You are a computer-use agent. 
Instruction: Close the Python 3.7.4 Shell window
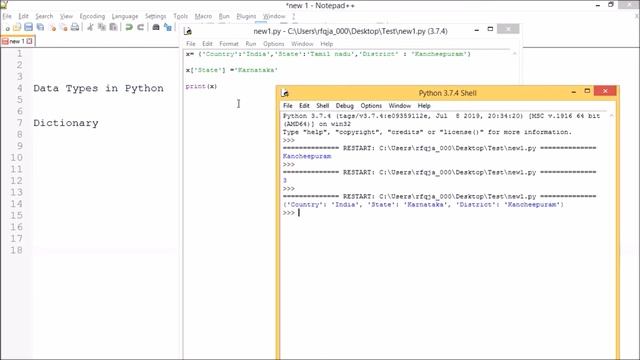[x=605, y=91]
